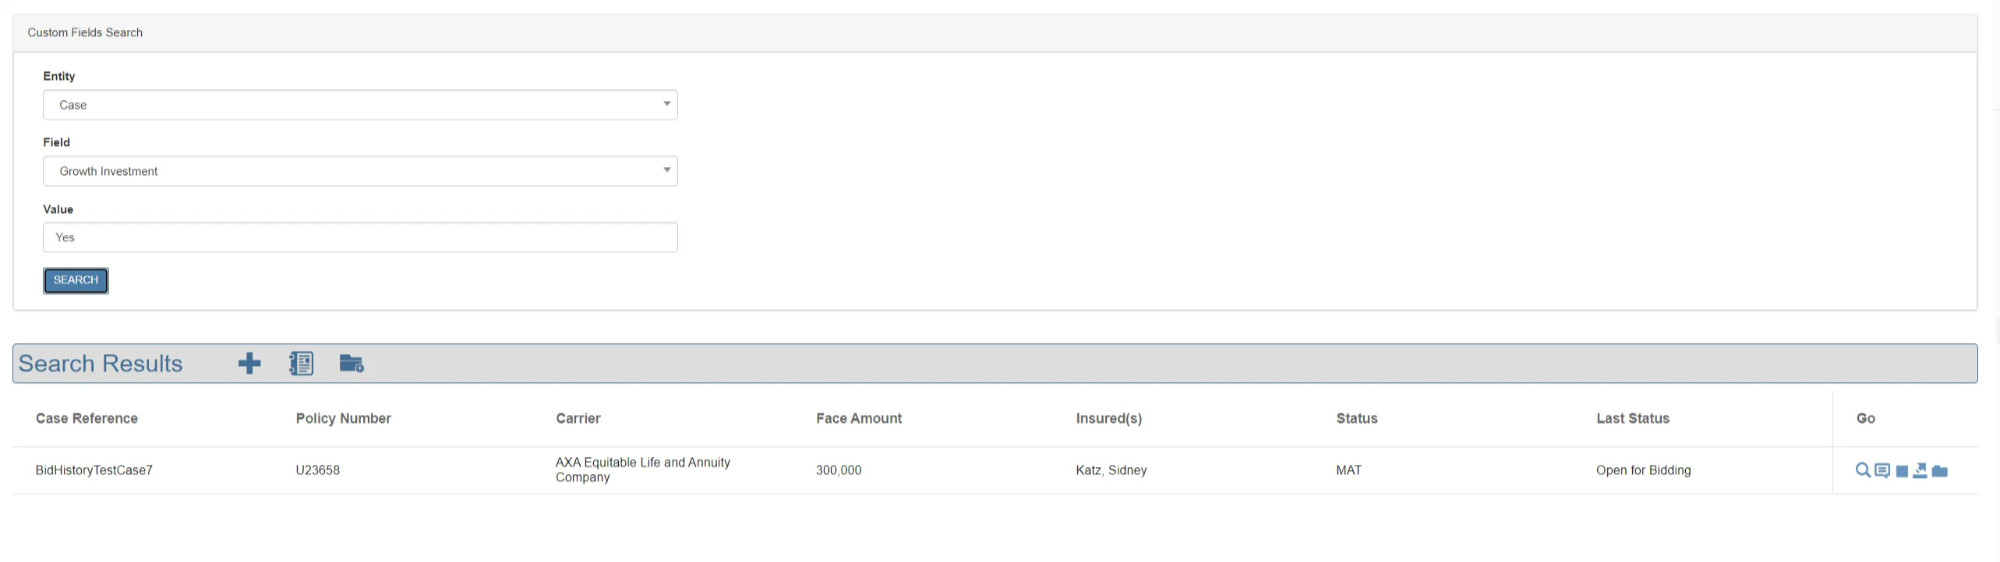Click the Status column header
This screenshot has width=2000, height=562.
[1356, 419]
